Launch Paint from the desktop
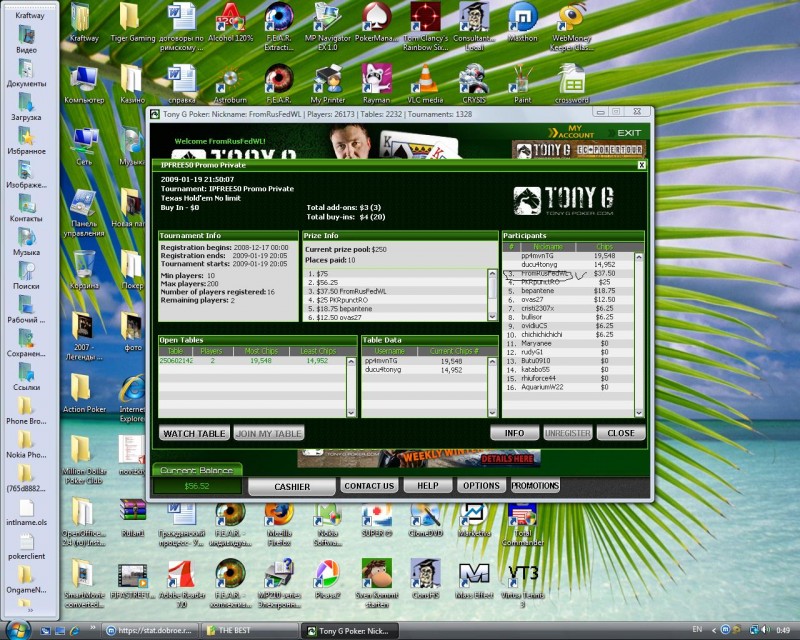 point(521,78)
